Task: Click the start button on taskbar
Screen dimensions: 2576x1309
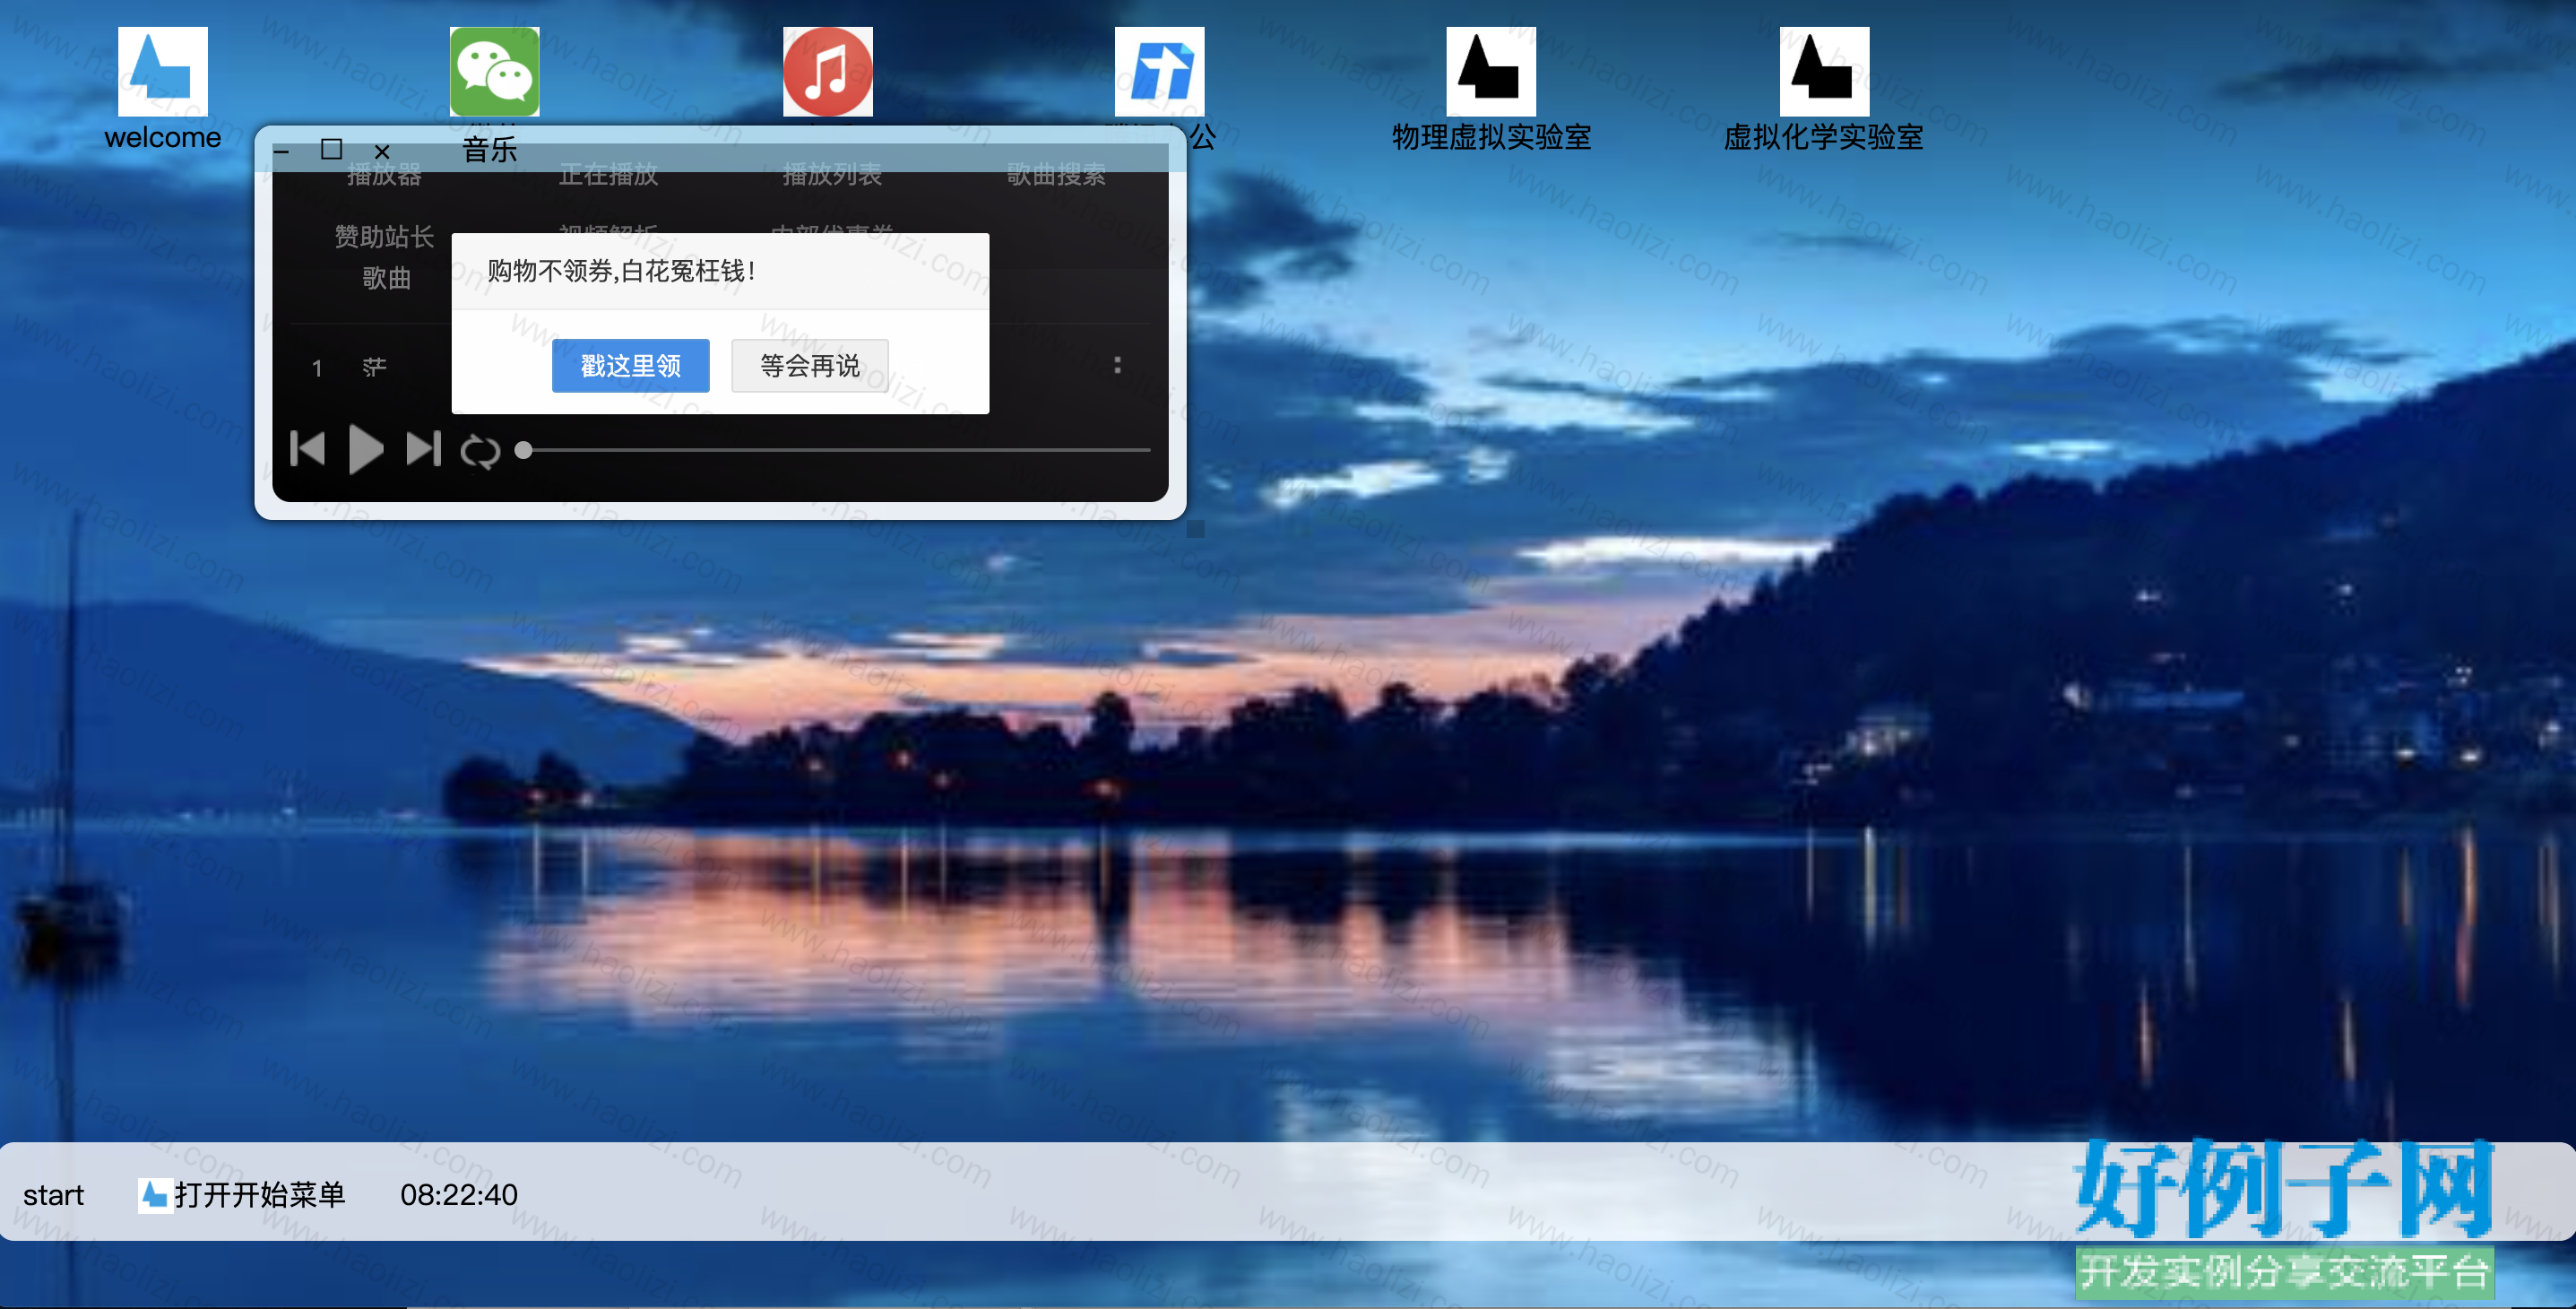Action: click(53, 1195)
